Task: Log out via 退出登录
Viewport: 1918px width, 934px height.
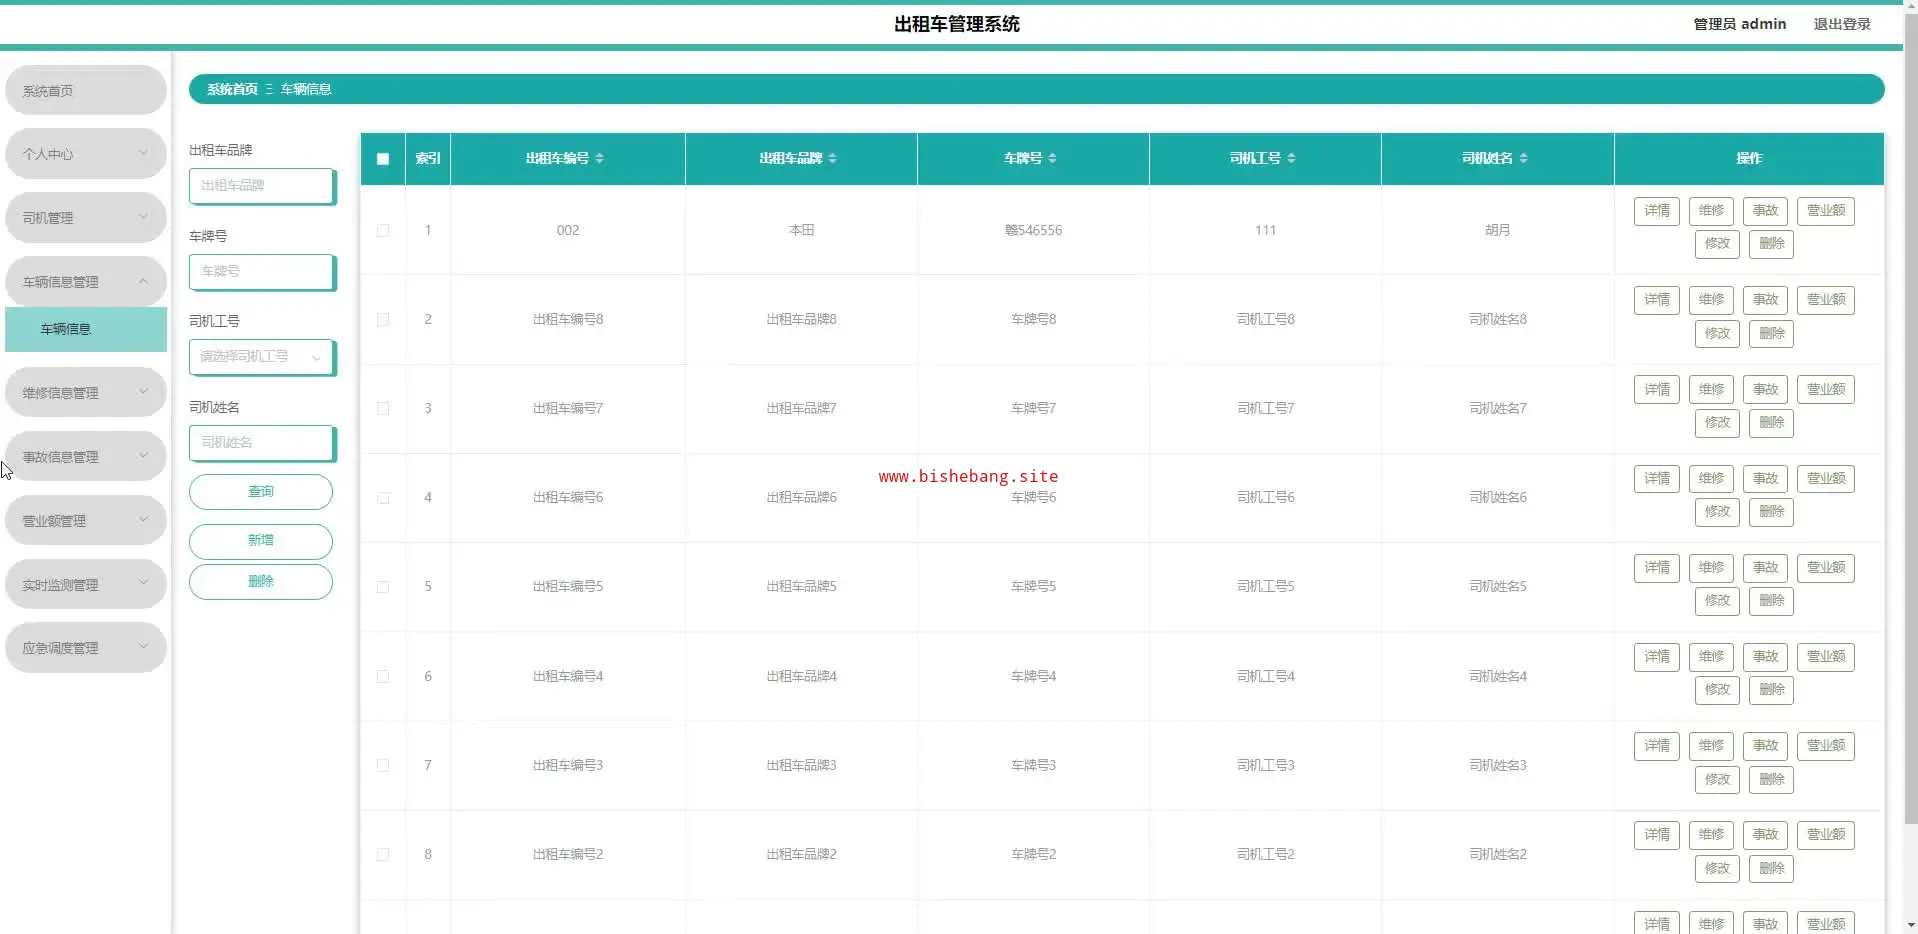Action: coord(1842,24)
